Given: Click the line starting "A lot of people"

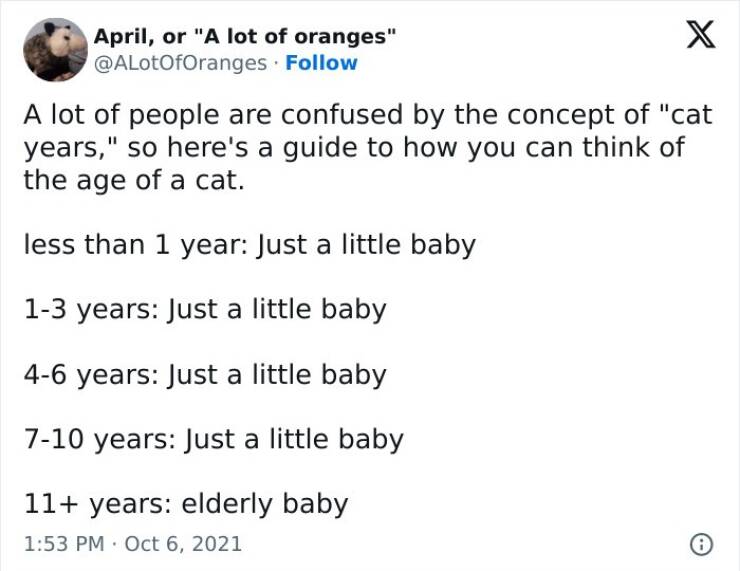Looking at the screenshot, I should [367, 115].
